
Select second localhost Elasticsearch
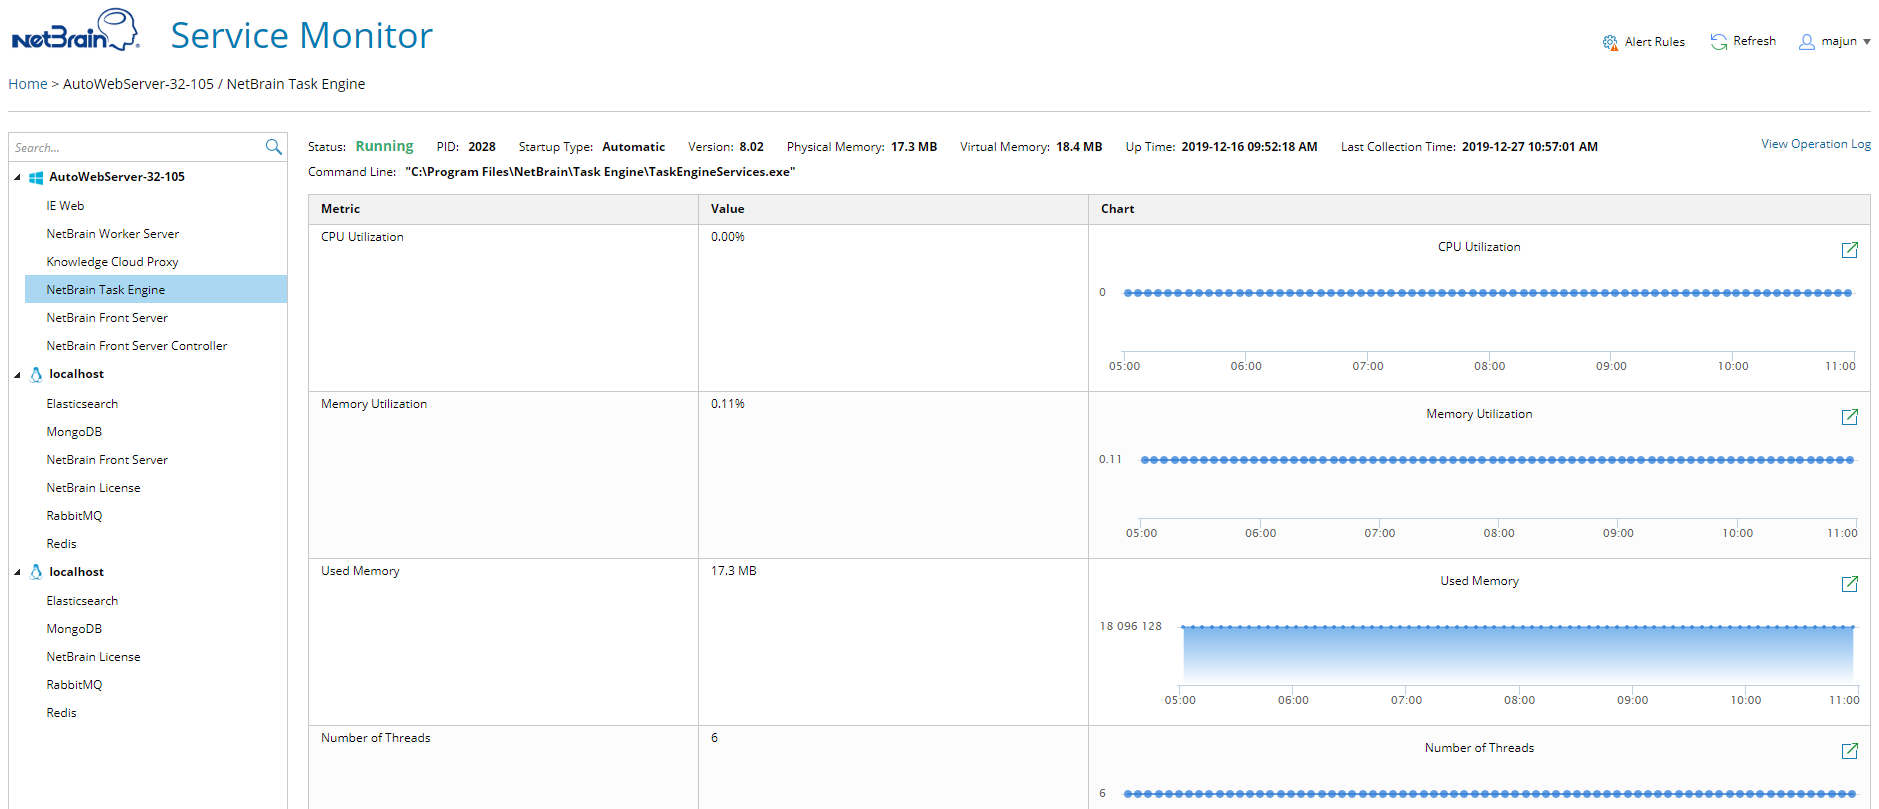pos(82,601)
